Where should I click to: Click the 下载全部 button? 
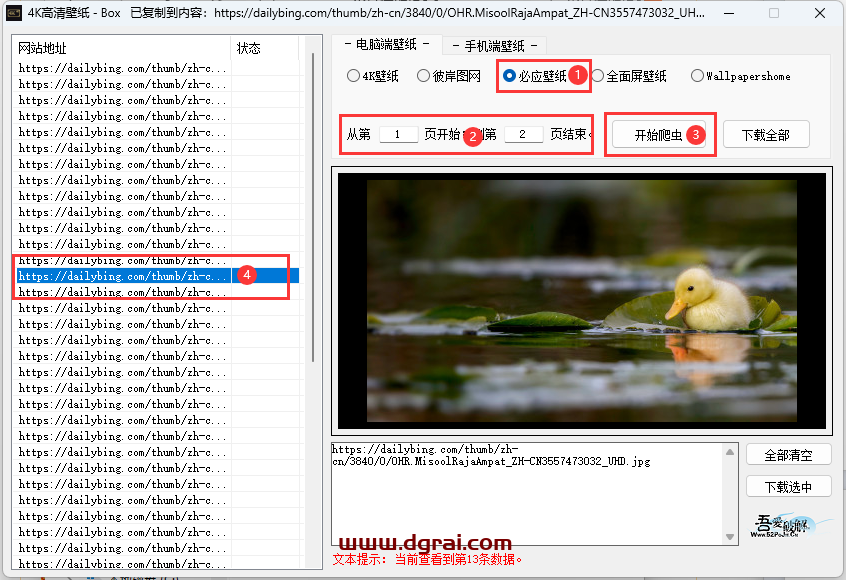click(765, 135)
